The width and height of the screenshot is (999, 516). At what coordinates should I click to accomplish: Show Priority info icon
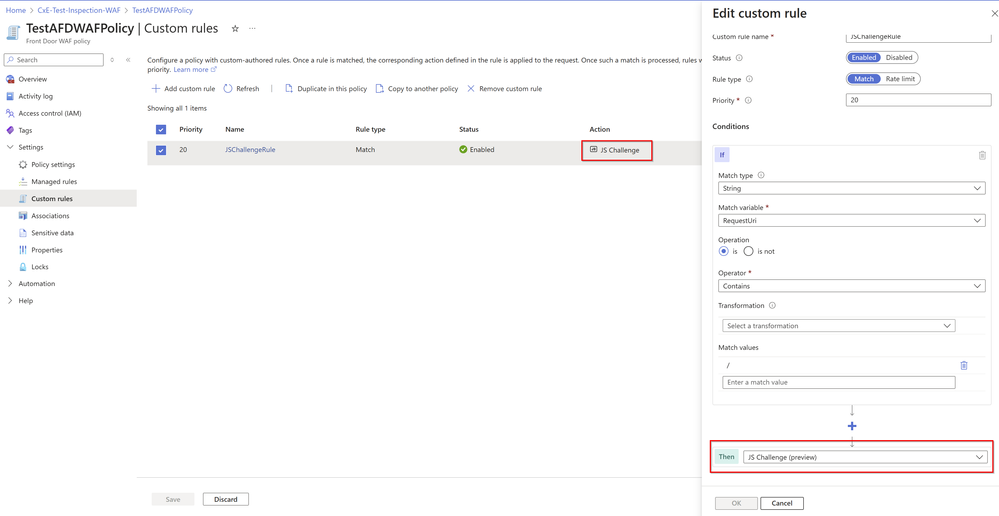(x=748, y=100)
